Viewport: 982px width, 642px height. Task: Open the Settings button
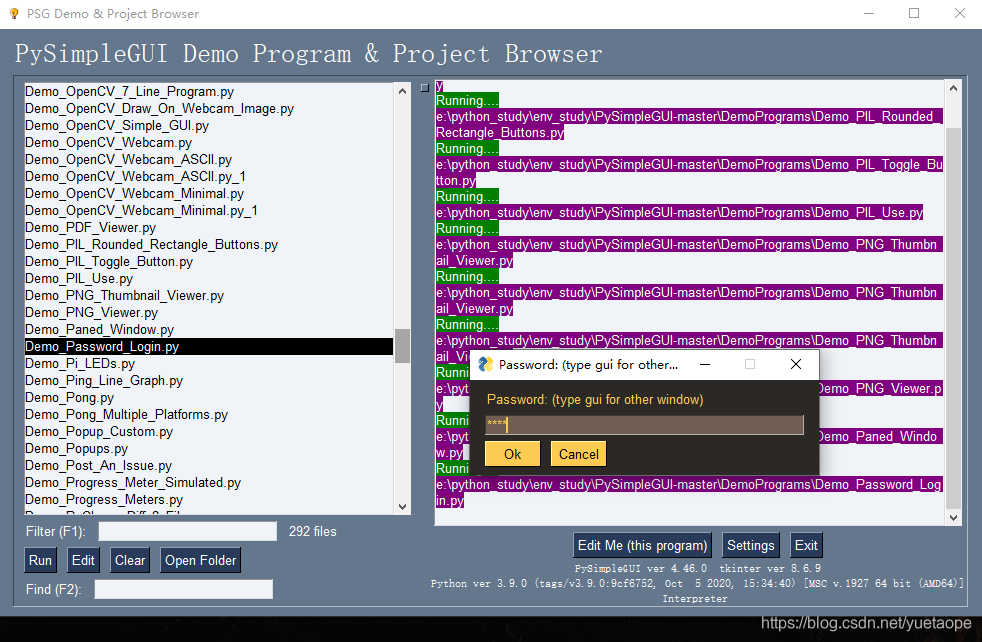tap(750, 546)
